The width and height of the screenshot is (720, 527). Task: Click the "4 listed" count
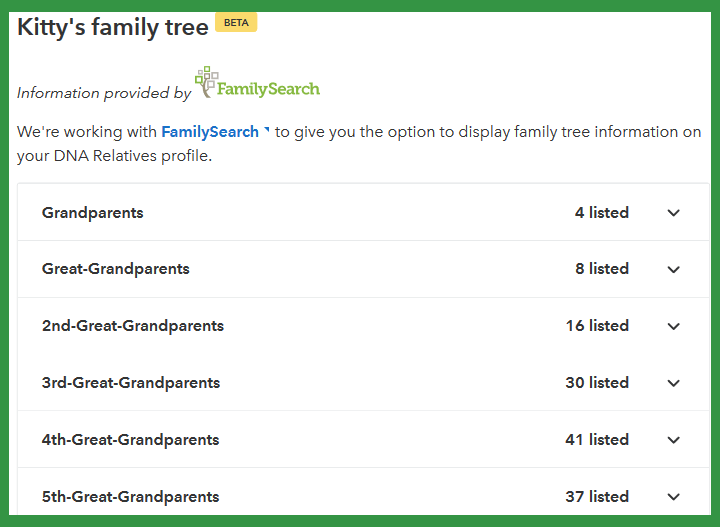pyautogui.click(x=602, y=213)
